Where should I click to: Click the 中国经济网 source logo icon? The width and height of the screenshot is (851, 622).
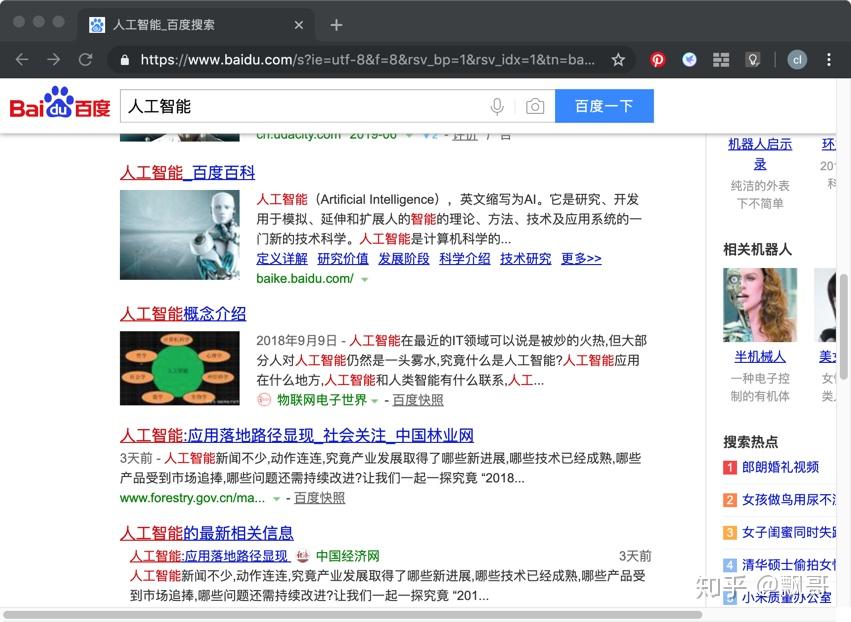(x=302, y=556)
